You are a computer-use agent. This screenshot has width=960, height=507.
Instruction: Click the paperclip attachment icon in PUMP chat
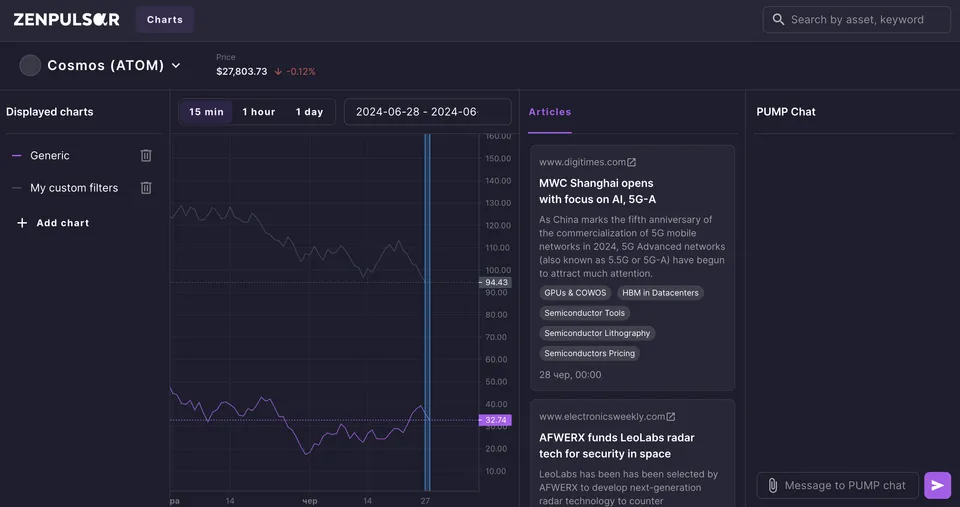[x=773, y=486]
